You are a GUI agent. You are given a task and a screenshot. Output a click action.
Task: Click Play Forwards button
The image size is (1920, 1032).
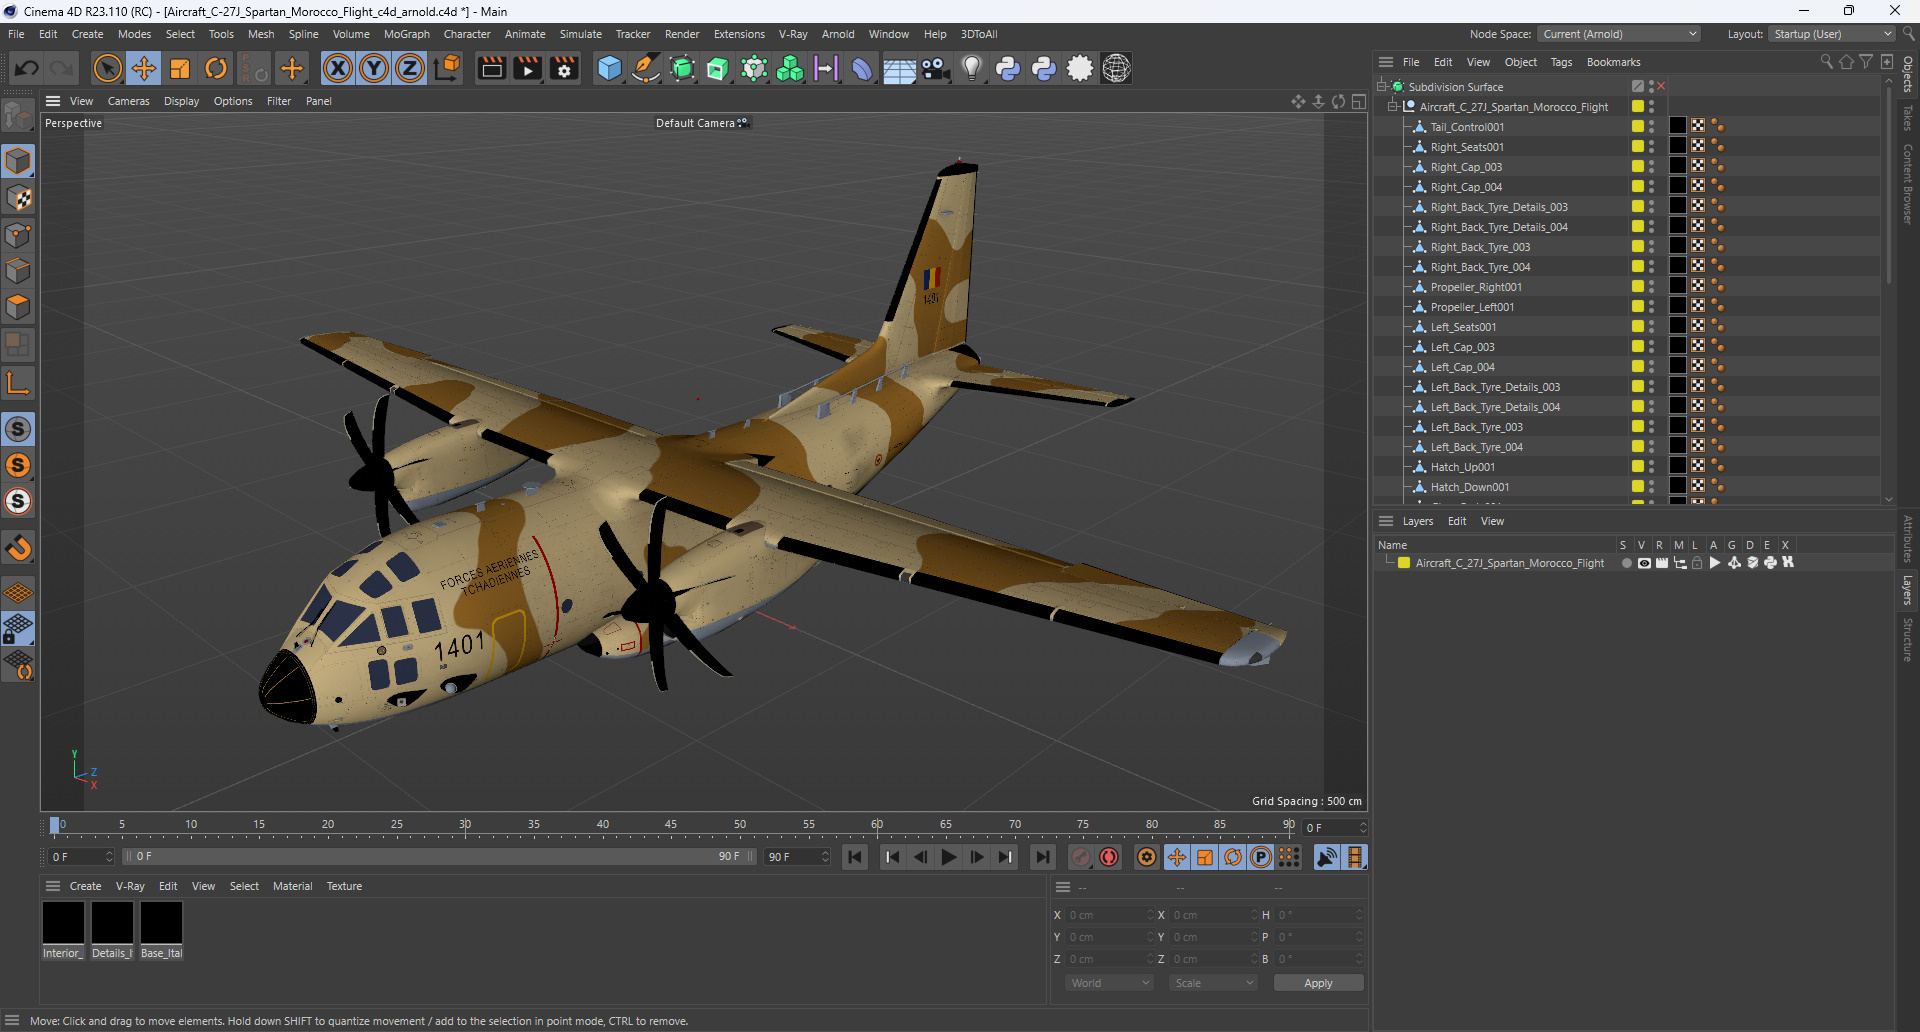[949, 857]
